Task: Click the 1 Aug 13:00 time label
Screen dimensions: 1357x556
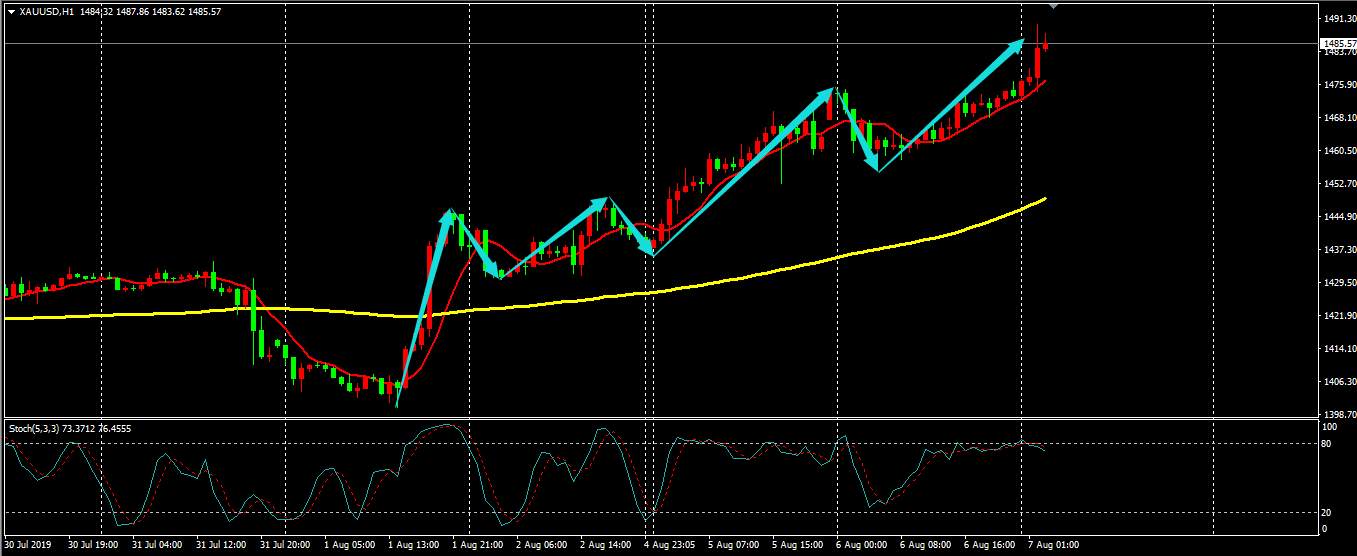Action: click(414, 546)
